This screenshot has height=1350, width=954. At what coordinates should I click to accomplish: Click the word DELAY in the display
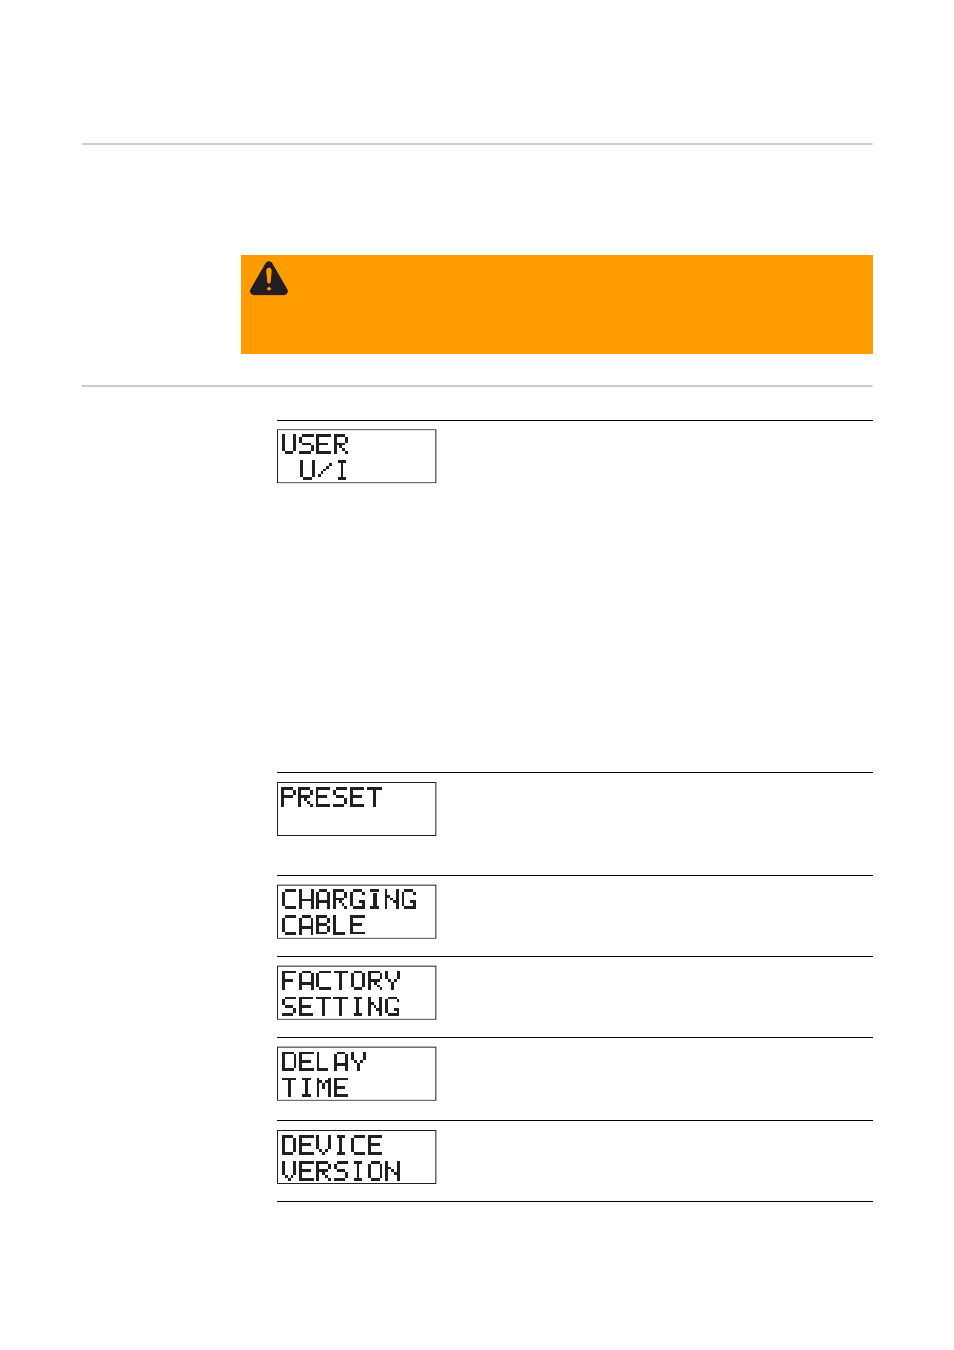324,1061
